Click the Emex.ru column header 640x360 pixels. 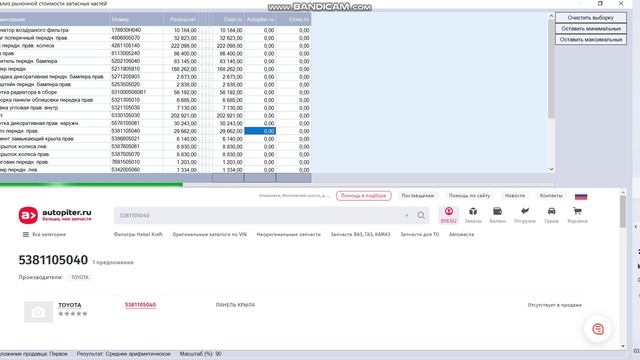click(x=293, y=19)
